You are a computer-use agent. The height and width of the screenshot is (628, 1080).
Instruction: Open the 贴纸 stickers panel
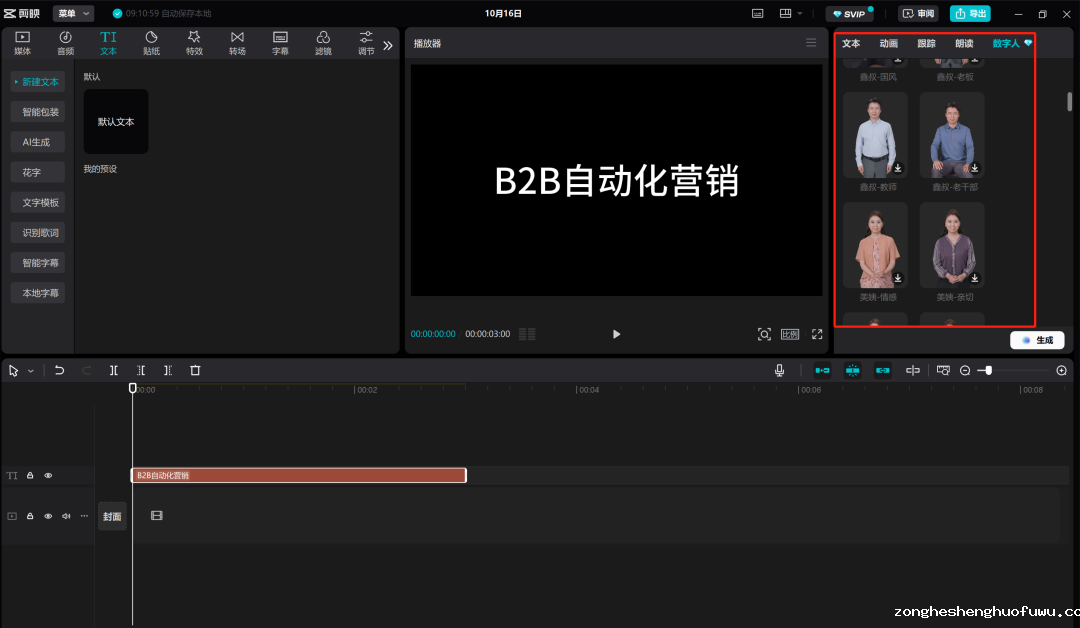[152, 43]
